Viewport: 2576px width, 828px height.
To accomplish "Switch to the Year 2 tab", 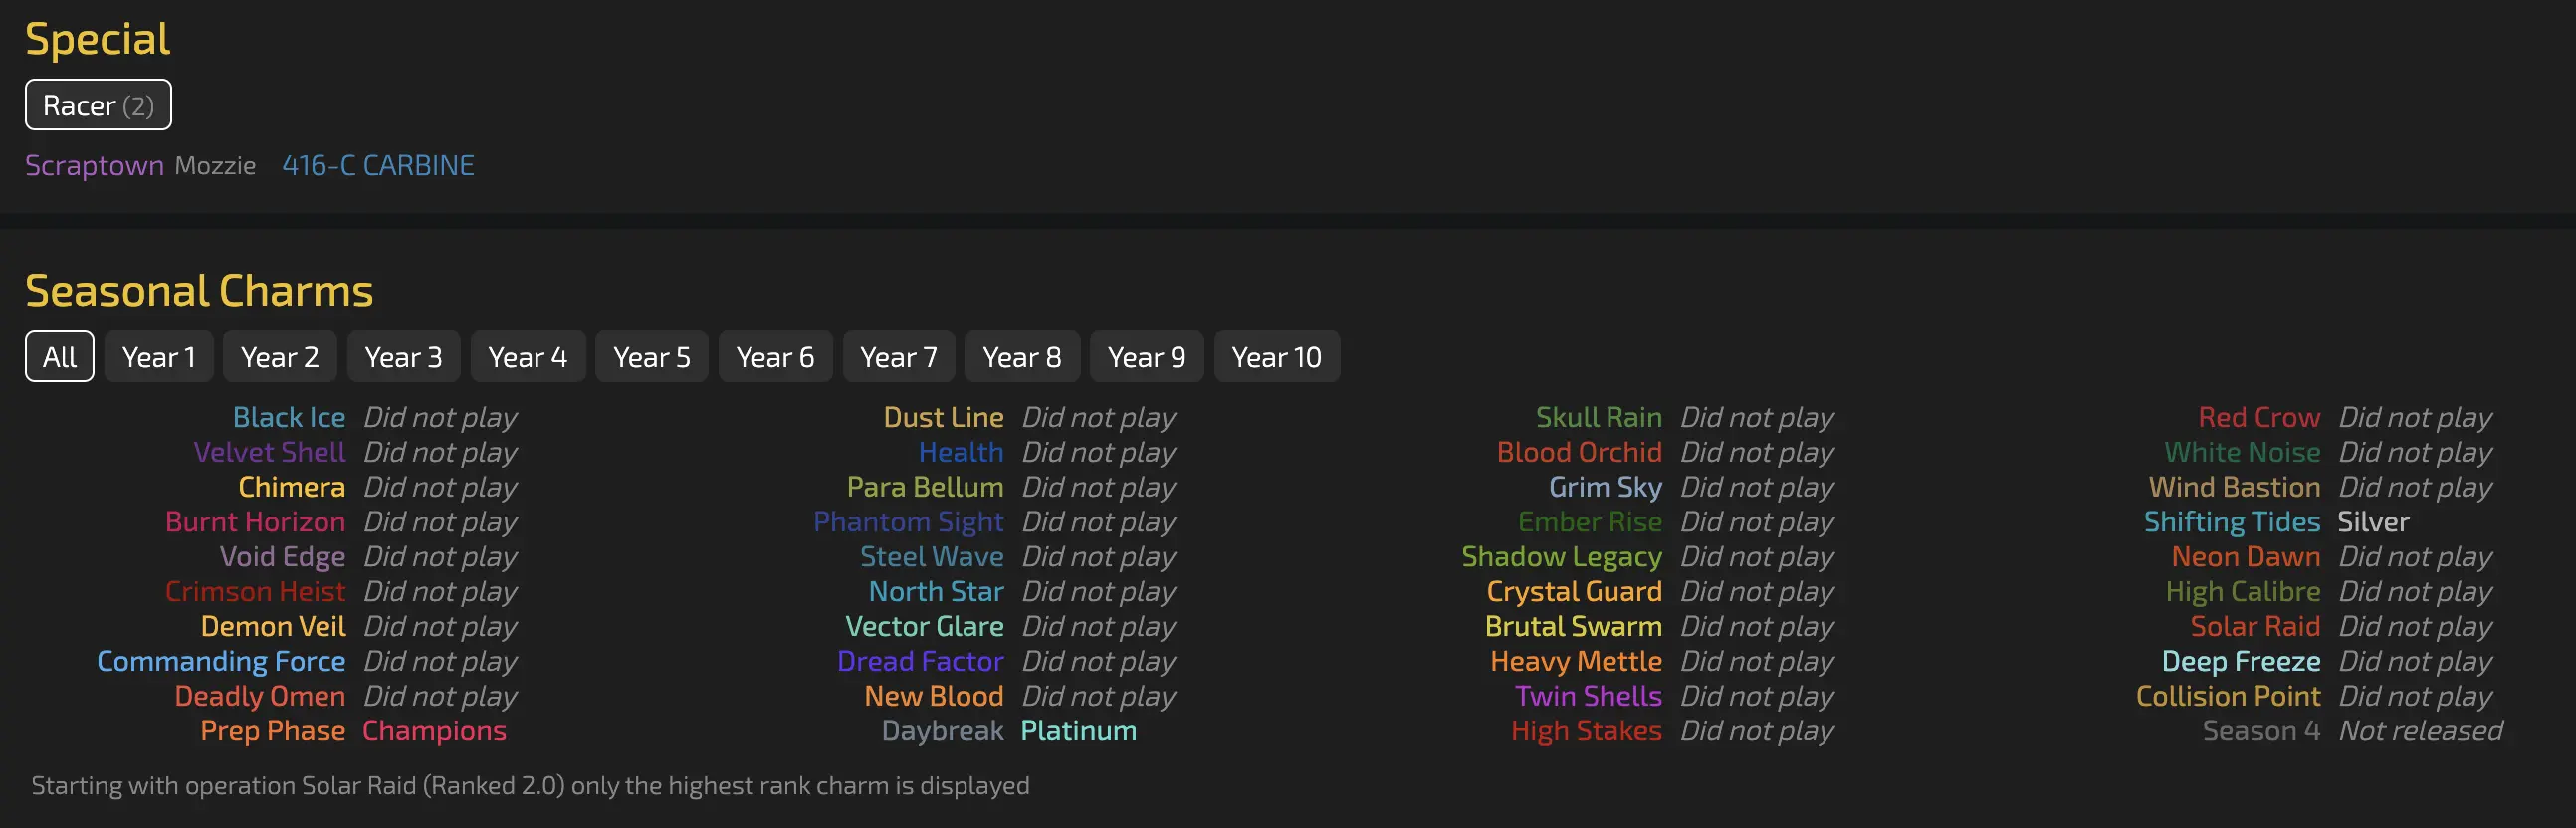I will click(x=280, y=357).
